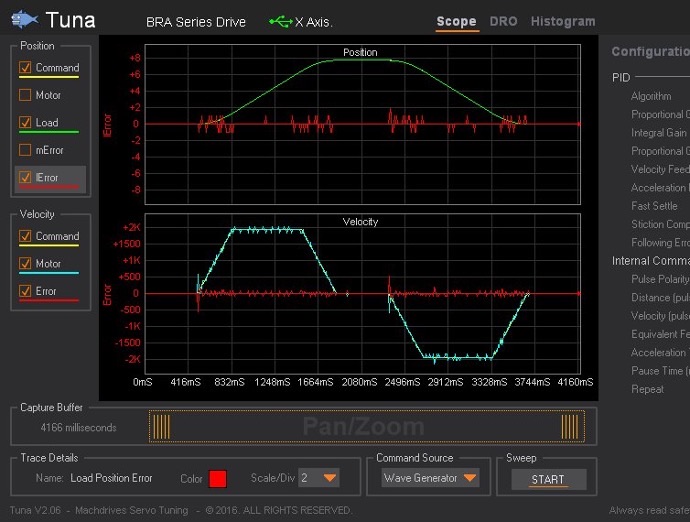Select the Integral Gain setting

[658, 132]
